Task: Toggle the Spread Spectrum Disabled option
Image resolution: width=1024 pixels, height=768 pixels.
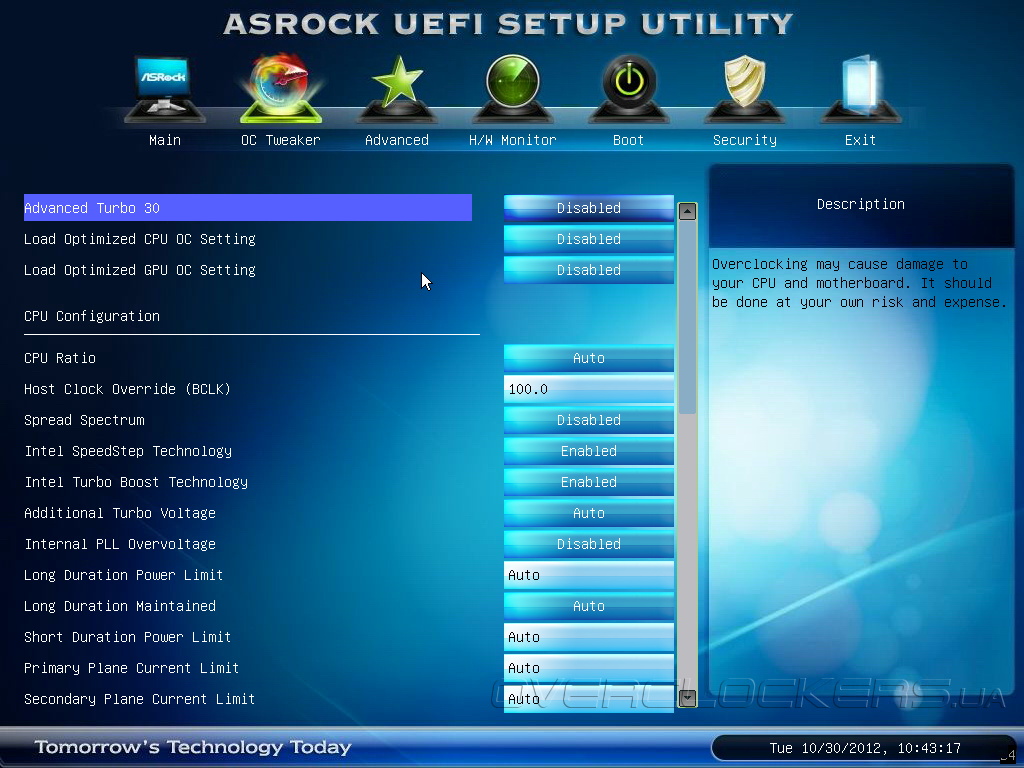Action: coord(588,420)
